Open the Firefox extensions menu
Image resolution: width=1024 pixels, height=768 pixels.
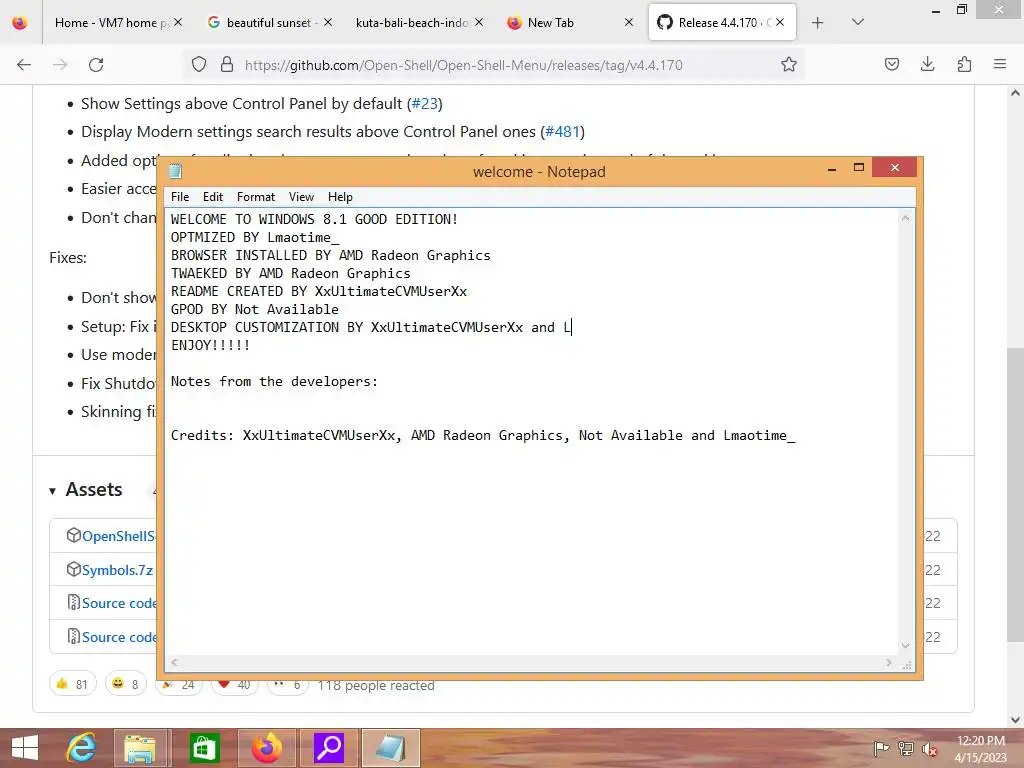click(964, 64)
